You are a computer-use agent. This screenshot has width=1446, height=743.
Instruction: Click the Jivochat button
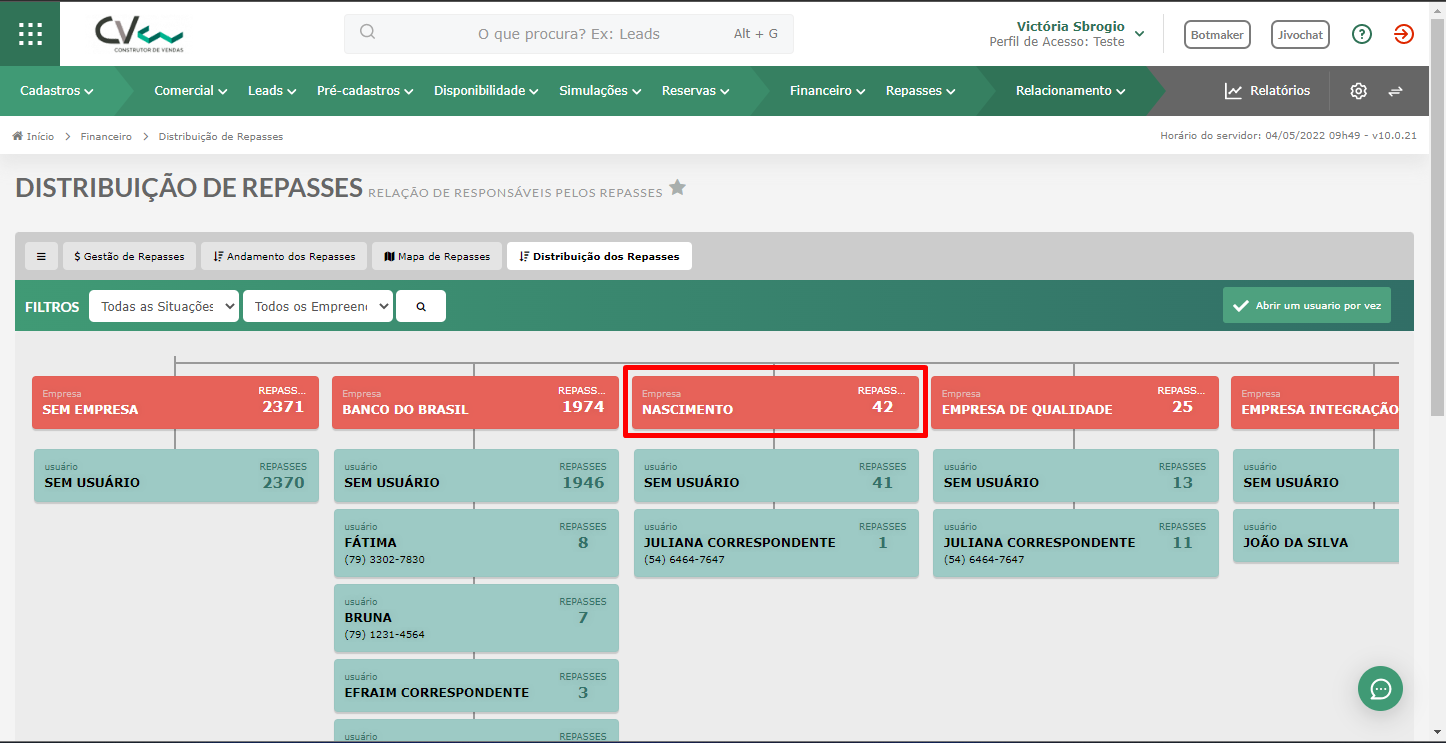click(x=1300, y=34)
